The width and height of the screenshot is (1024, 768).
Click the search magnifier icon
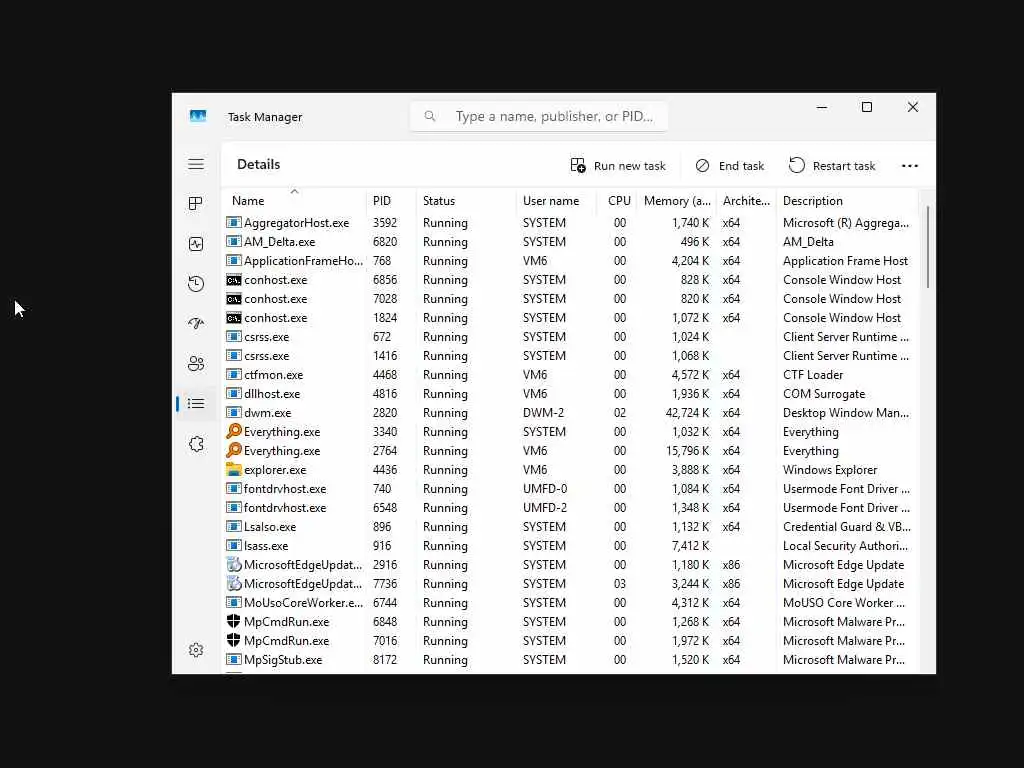tap(430, 116)
